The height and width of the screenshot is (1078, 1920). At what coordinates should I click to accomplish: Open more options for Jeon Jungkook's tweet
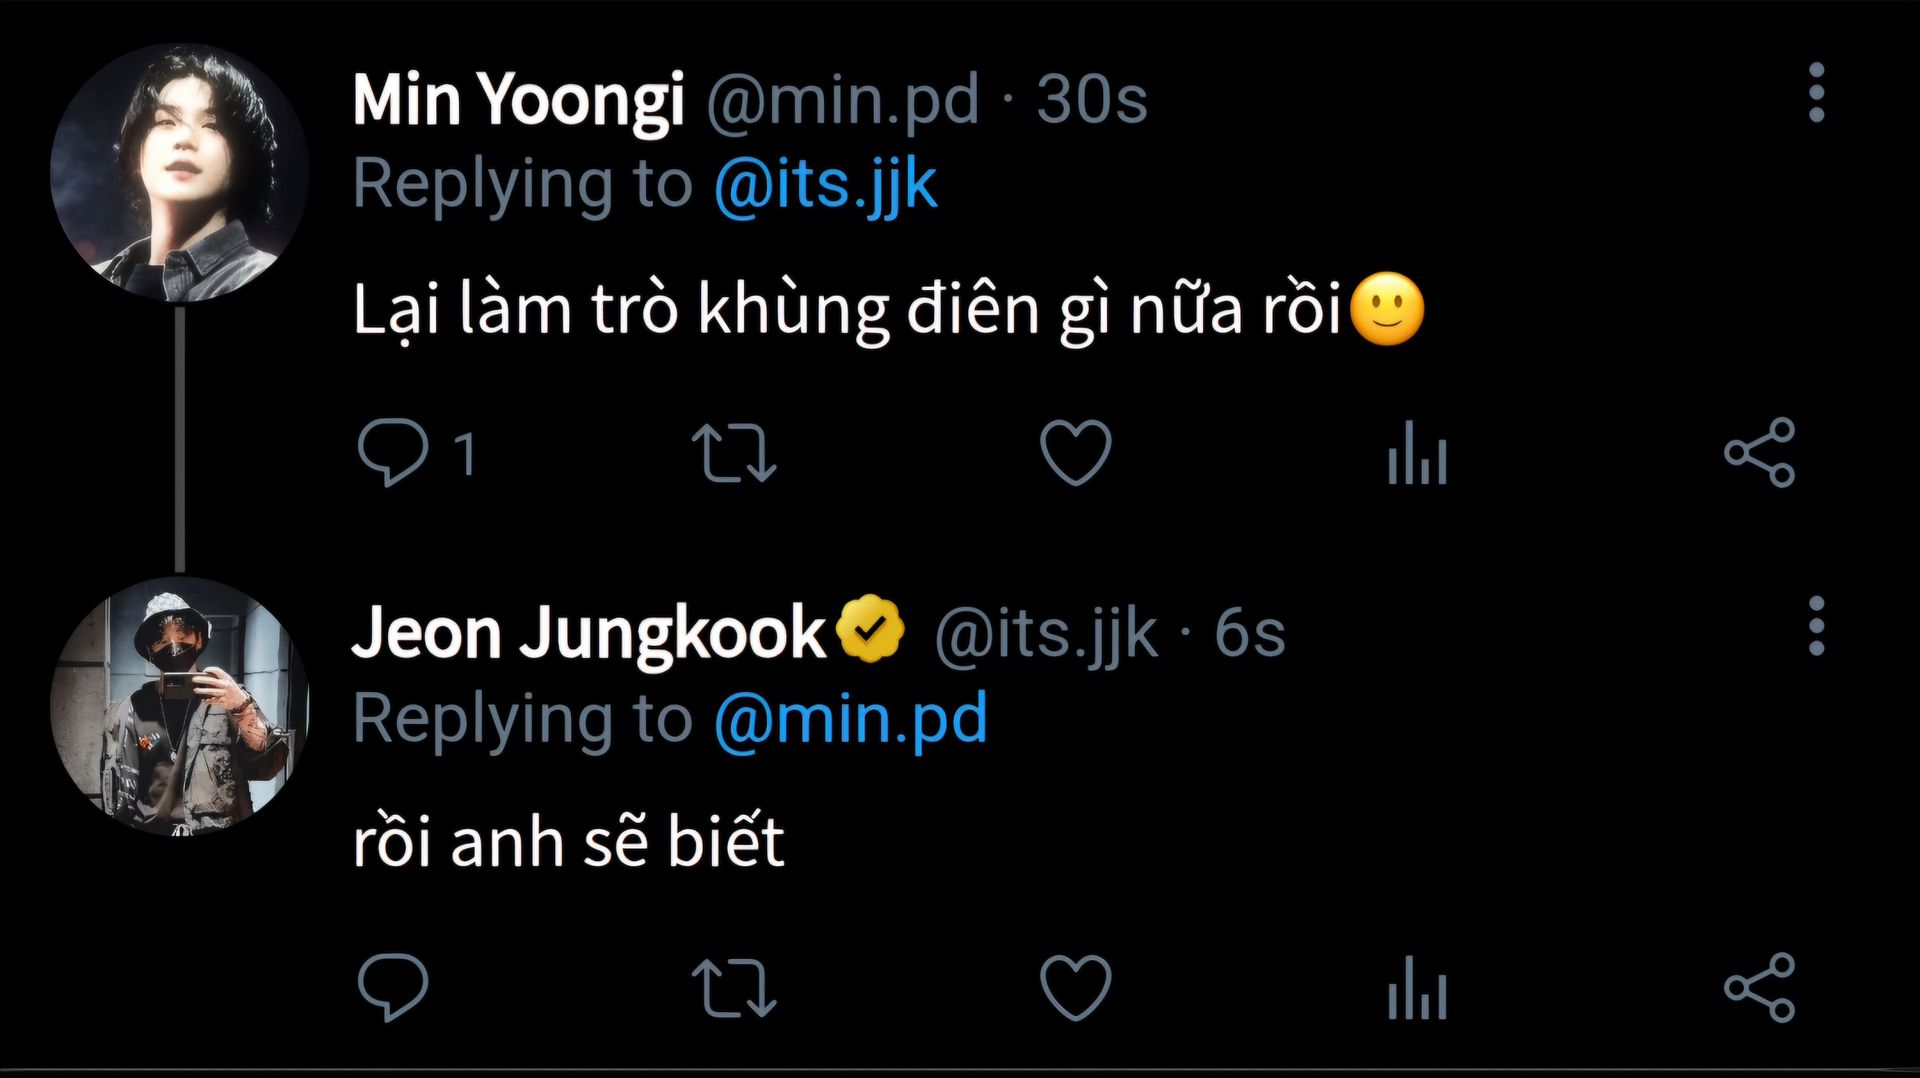click(x=1816, y=627)
